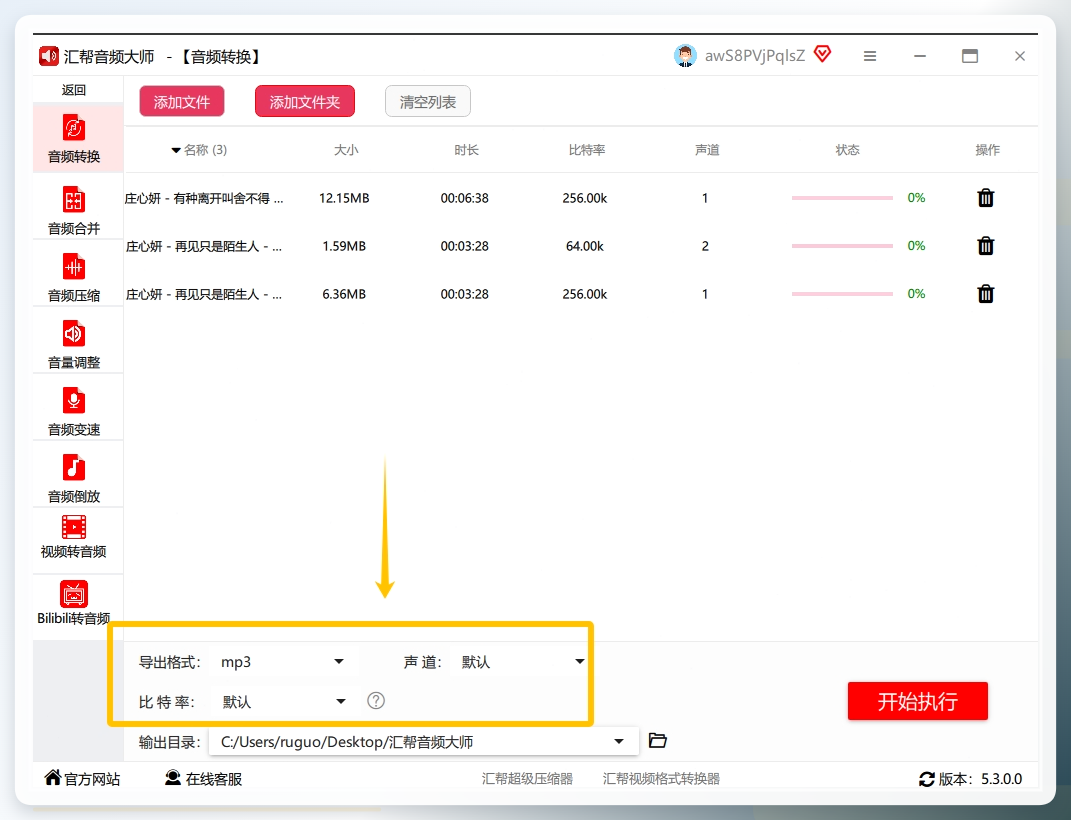Select the 6.36MB 庄心妍 - 再见只是陌生人 file name
Viewport: 1071px width, 820px height.
204,294
